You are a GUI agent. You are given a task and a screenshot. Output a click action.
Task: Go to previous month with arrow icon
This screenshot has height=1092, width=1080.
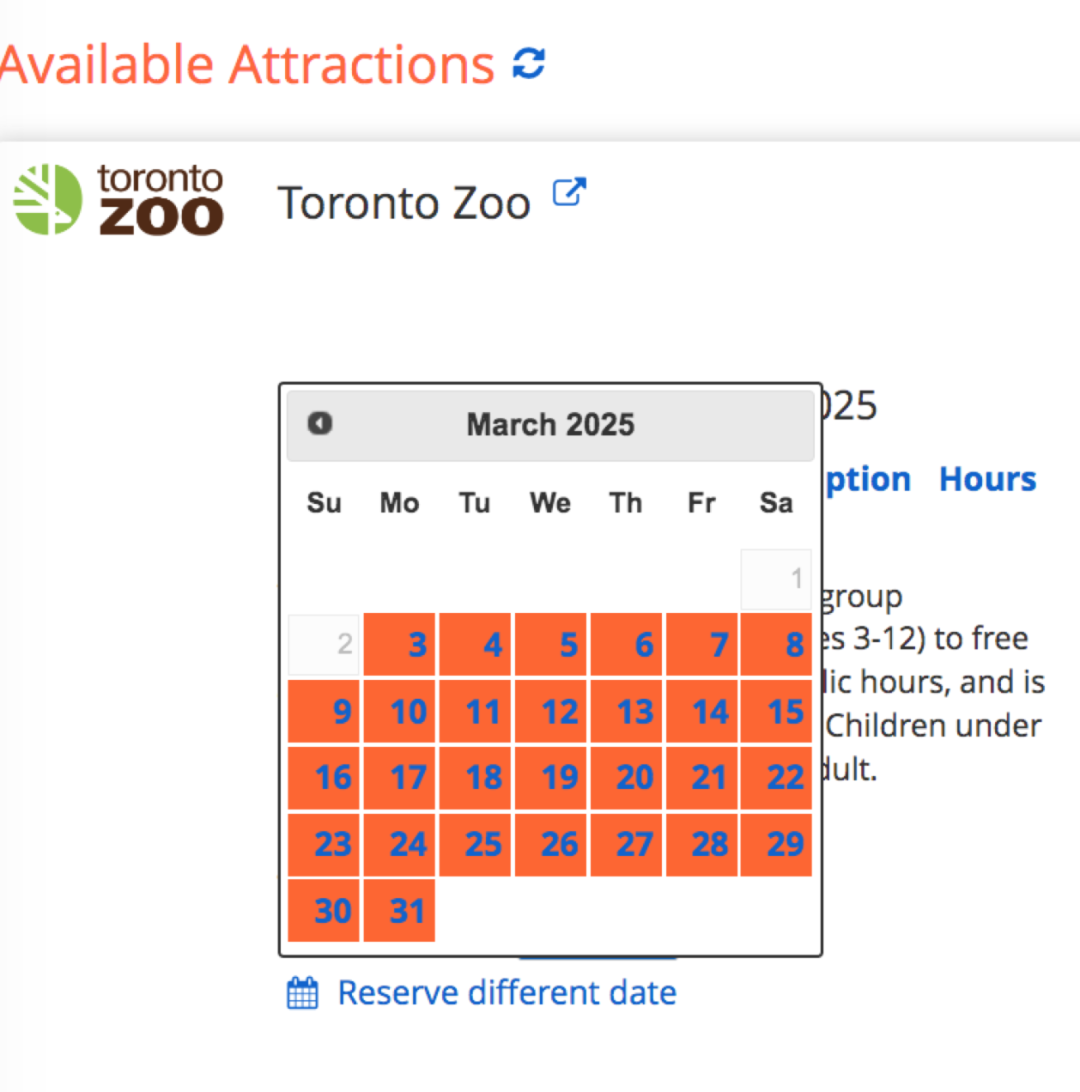tap(320, 423)
